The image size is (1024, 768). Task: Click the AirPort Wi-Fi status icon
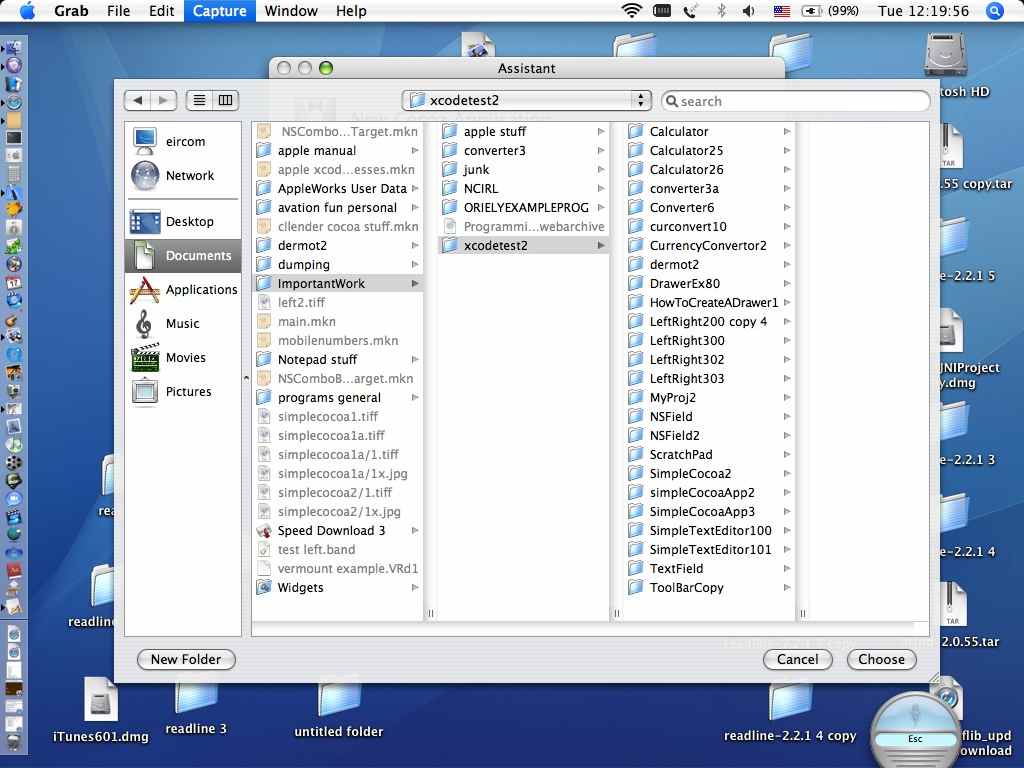[632, 10]
